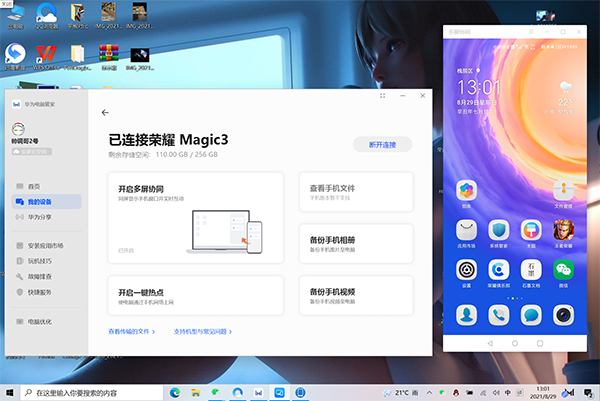Open 安装应用市场 from the sidebar
The height and width of the screenshot is (401, 600).
pyautogui.click(x=45, y=245)
